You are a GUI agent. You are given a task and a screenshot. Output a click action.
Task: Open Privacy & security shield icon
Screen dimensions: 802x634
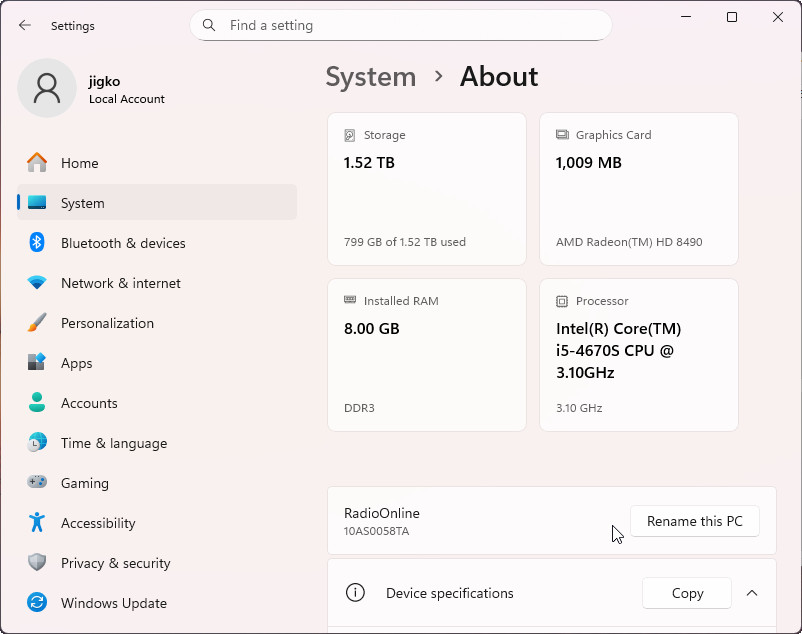tap(37, 563)
